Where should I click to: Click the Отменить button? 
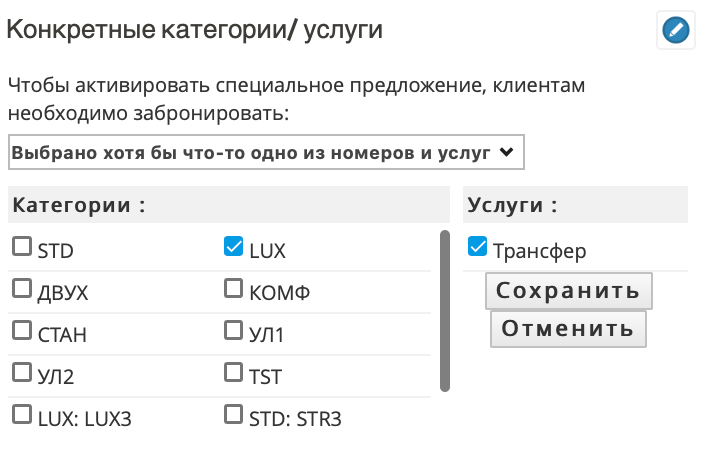(x=568, y=329)
